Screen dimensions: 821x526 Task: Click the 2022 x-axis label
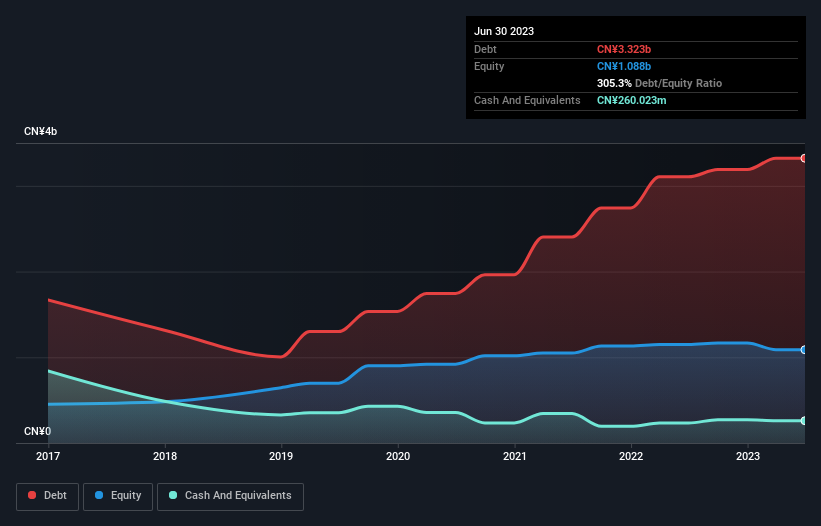[631, 456]
